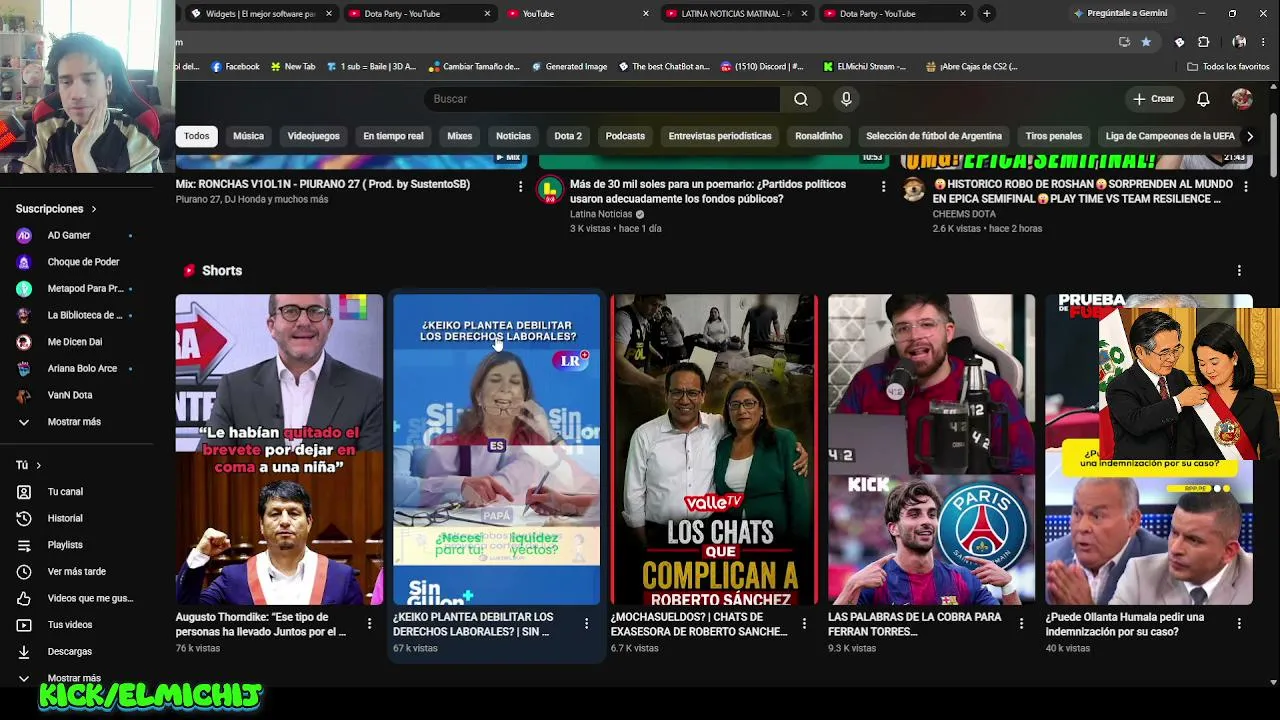Open Chrome's Extensions puzzle icon

[1203, 42]
